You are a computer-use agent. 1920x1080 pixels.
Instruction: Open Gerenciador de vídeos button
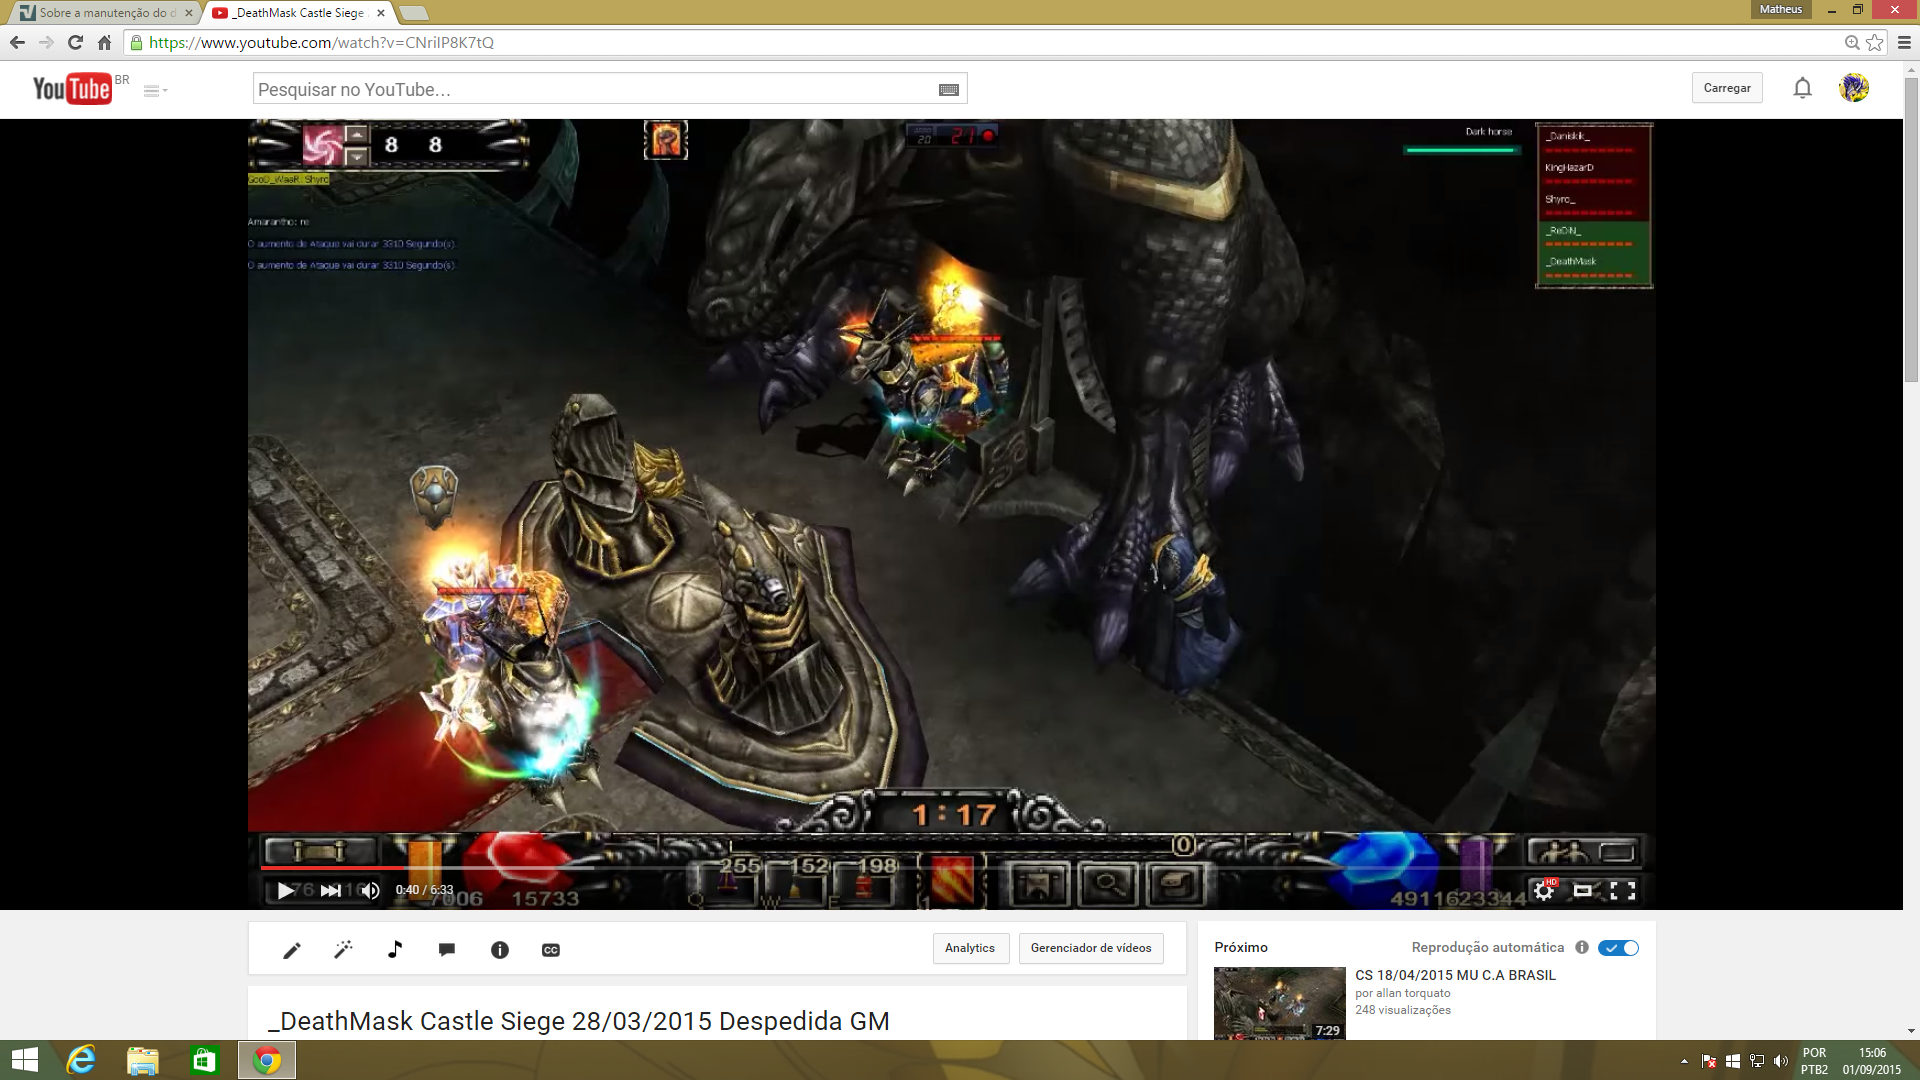tap(1091, 948)
